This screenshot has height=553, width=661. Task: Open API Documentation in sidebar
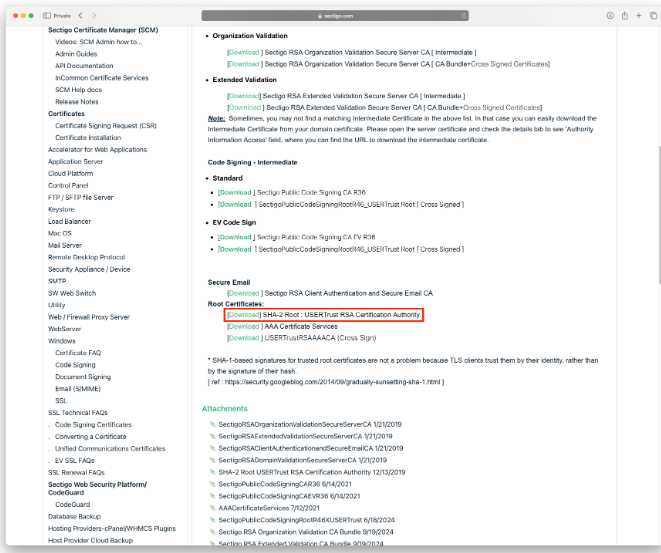(84, 66)
